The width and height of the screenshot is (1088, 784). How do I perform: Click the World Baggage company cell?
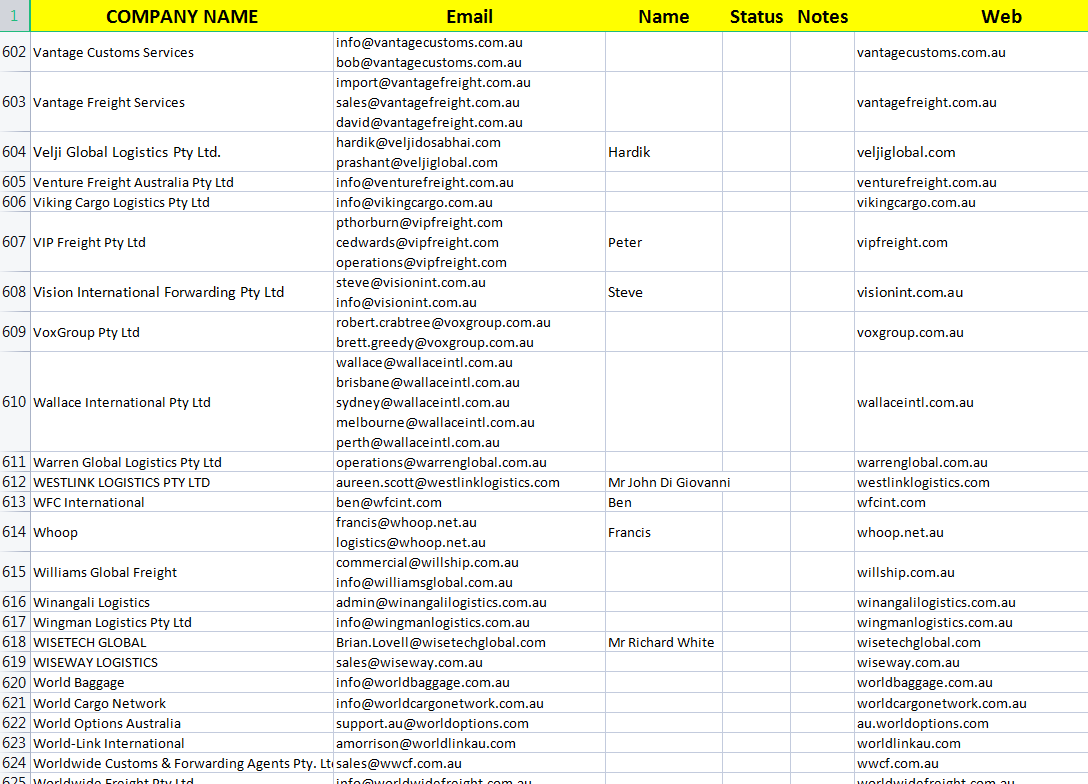click(x=79, y=682)
